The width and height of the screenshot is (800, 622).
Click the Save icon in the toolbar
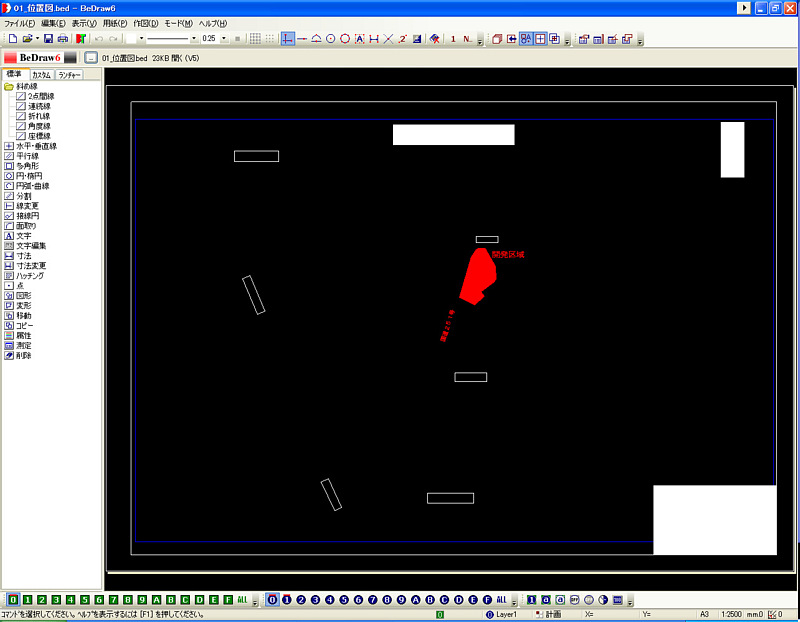click(x=48, y=39)
